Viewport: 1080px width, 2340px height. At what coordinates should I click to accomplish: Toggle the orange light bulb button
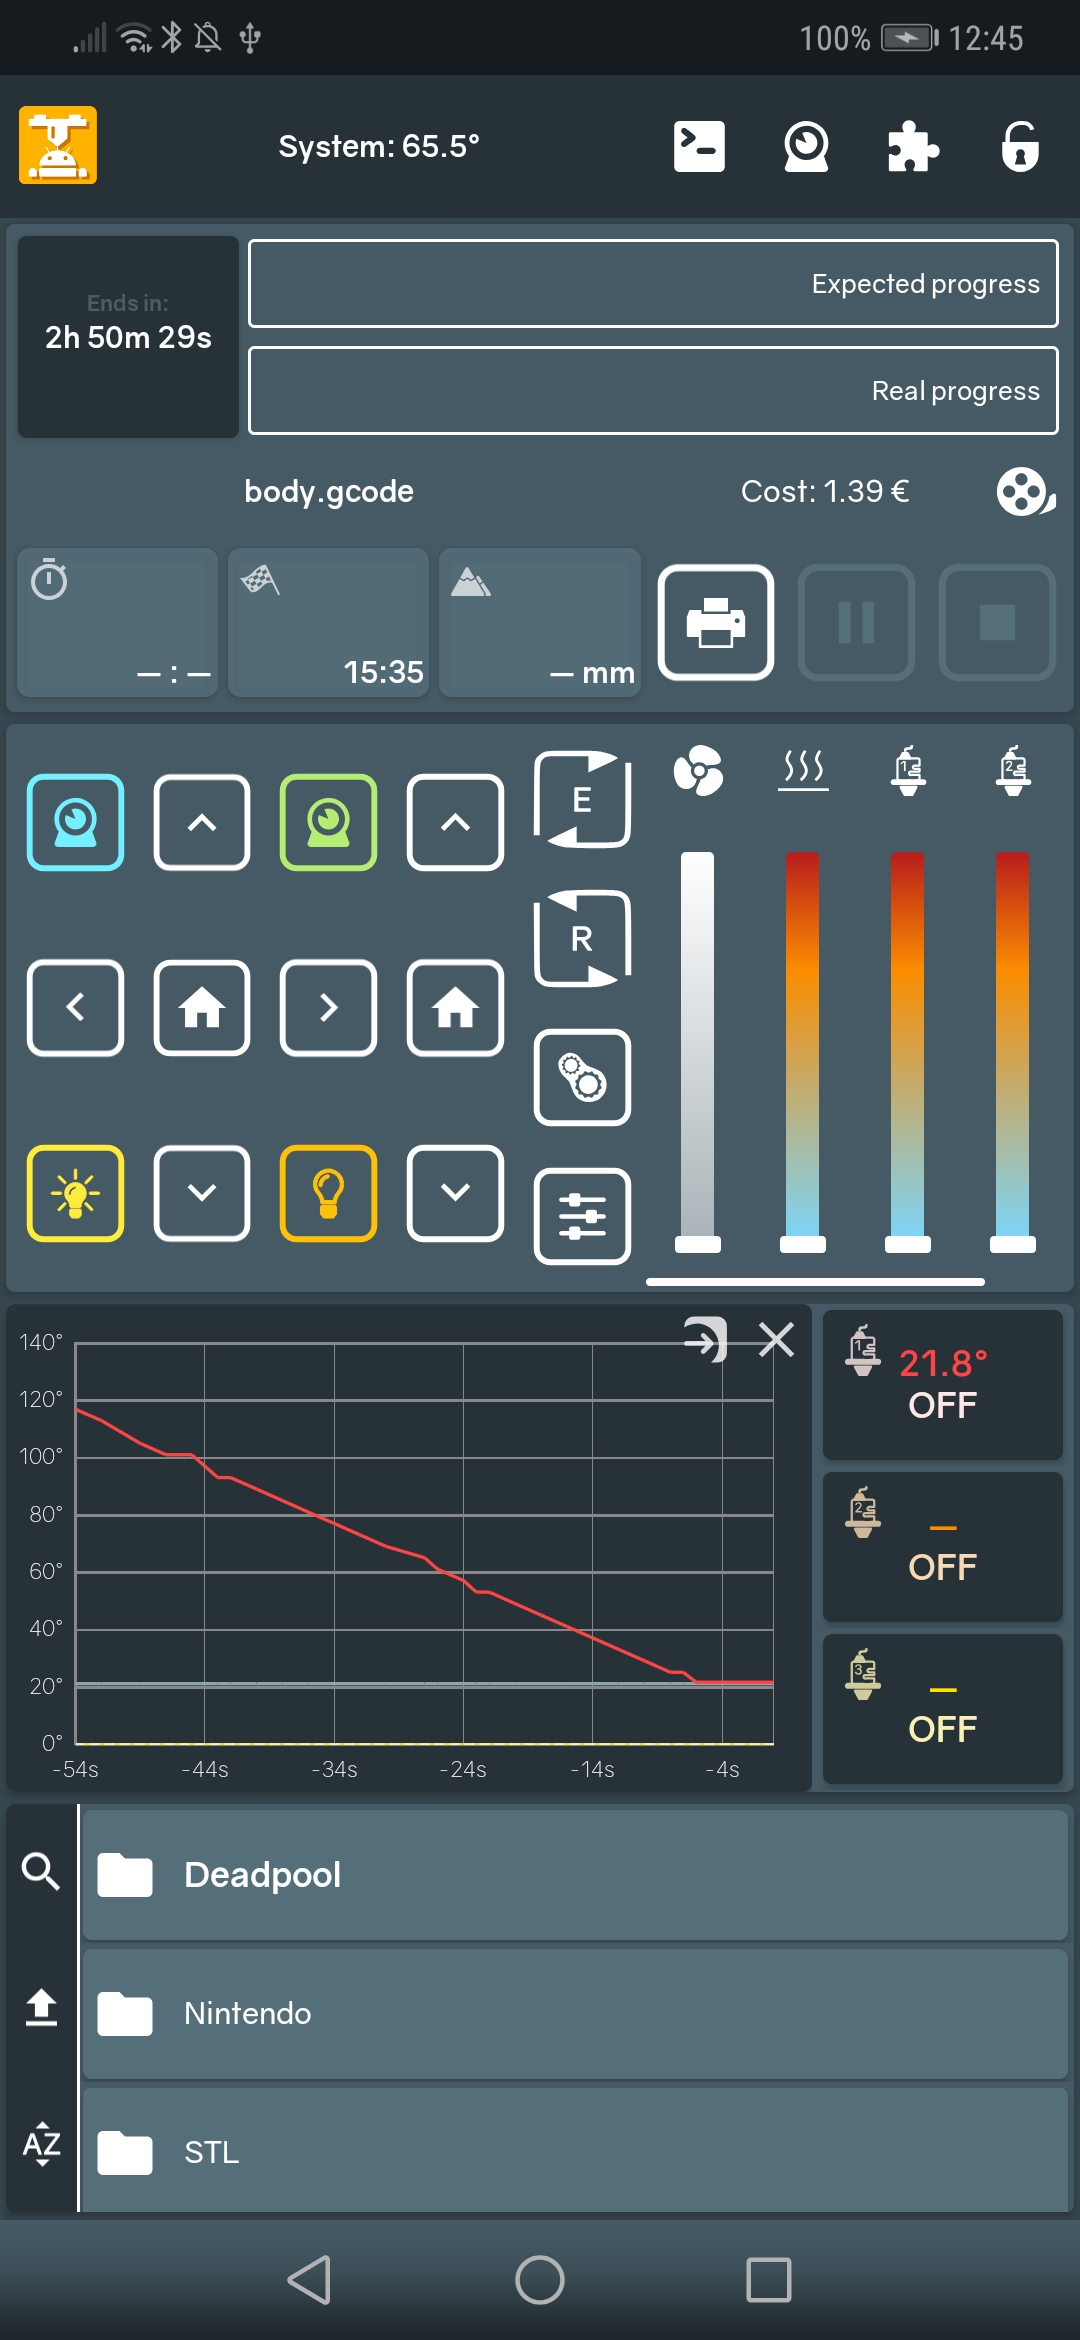pyautogui.click(x=328, y=1193)
